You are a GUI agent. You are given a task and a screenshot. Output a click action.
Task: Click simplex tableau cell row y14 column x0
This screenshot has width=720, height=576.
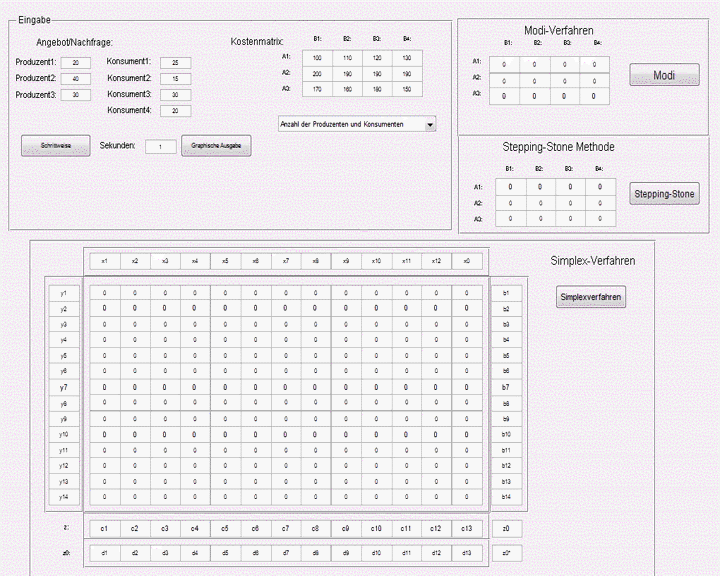tap(467, 497)
